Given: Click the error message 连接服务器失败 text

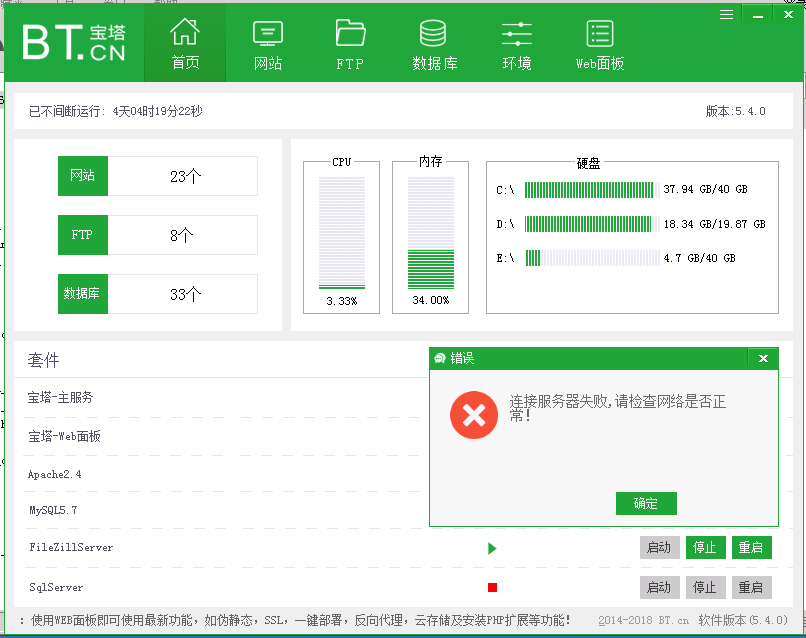Looking at the screenshot, I should pos(618,408).
